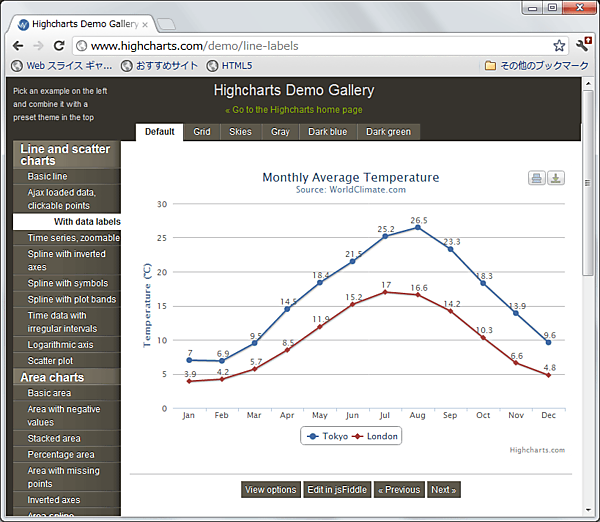Click the chart print icon
This screenshot has width=600, height=522.
pyautogui.click(x=537, y=178)
